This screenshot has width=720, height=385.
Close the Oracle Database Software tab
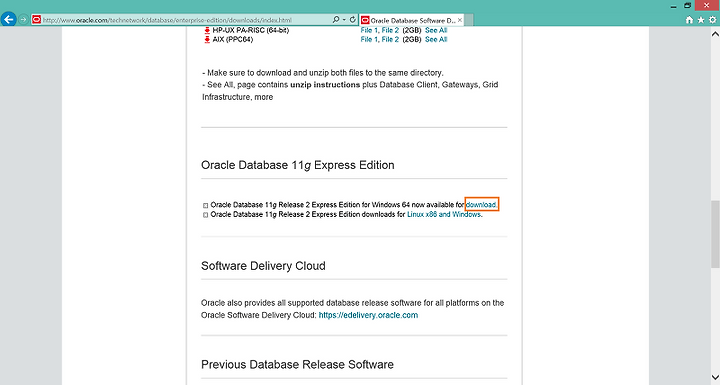[460, 20]
